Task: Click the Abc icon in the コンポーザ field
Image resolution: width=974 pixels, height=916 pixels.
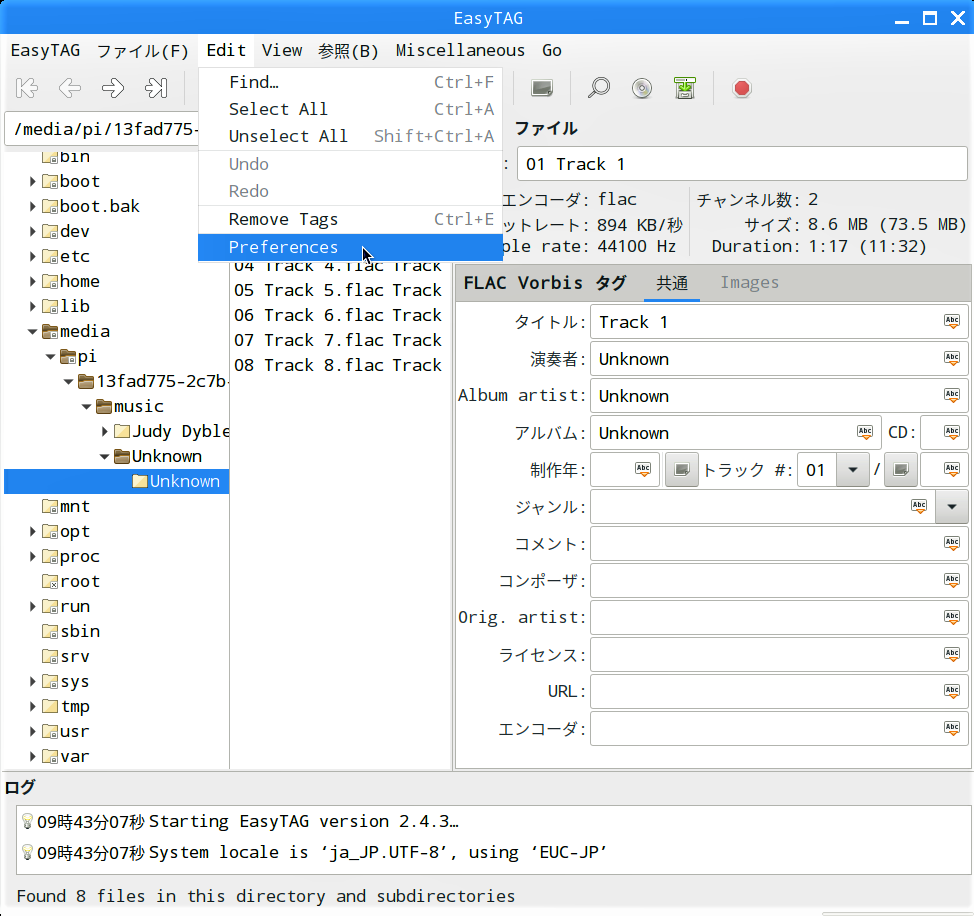Action: click(952, 580)
